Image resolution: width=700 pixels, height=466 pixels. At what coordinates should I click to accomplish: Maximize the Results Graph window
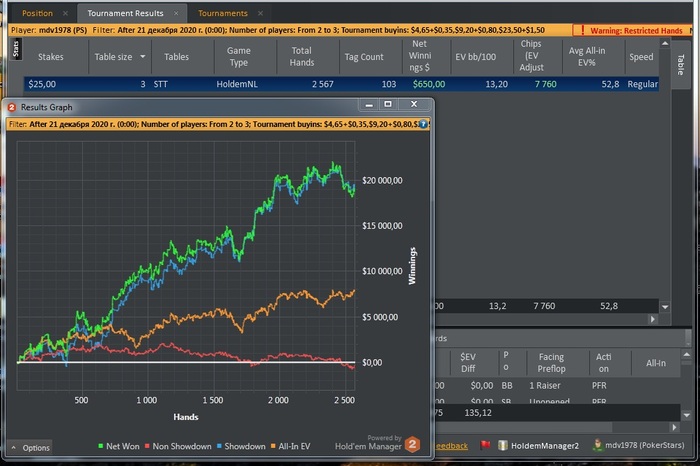(x=388, y=104)
